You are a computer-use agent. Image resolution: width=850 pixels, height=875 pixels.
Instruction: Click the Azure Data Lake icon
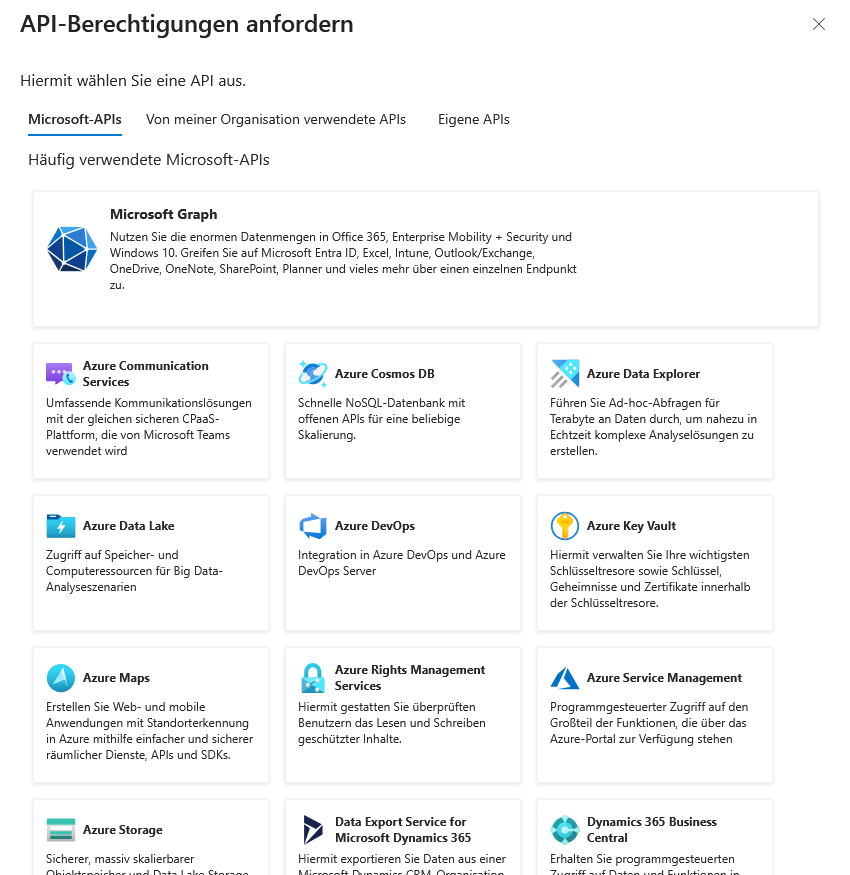(59, 525)
